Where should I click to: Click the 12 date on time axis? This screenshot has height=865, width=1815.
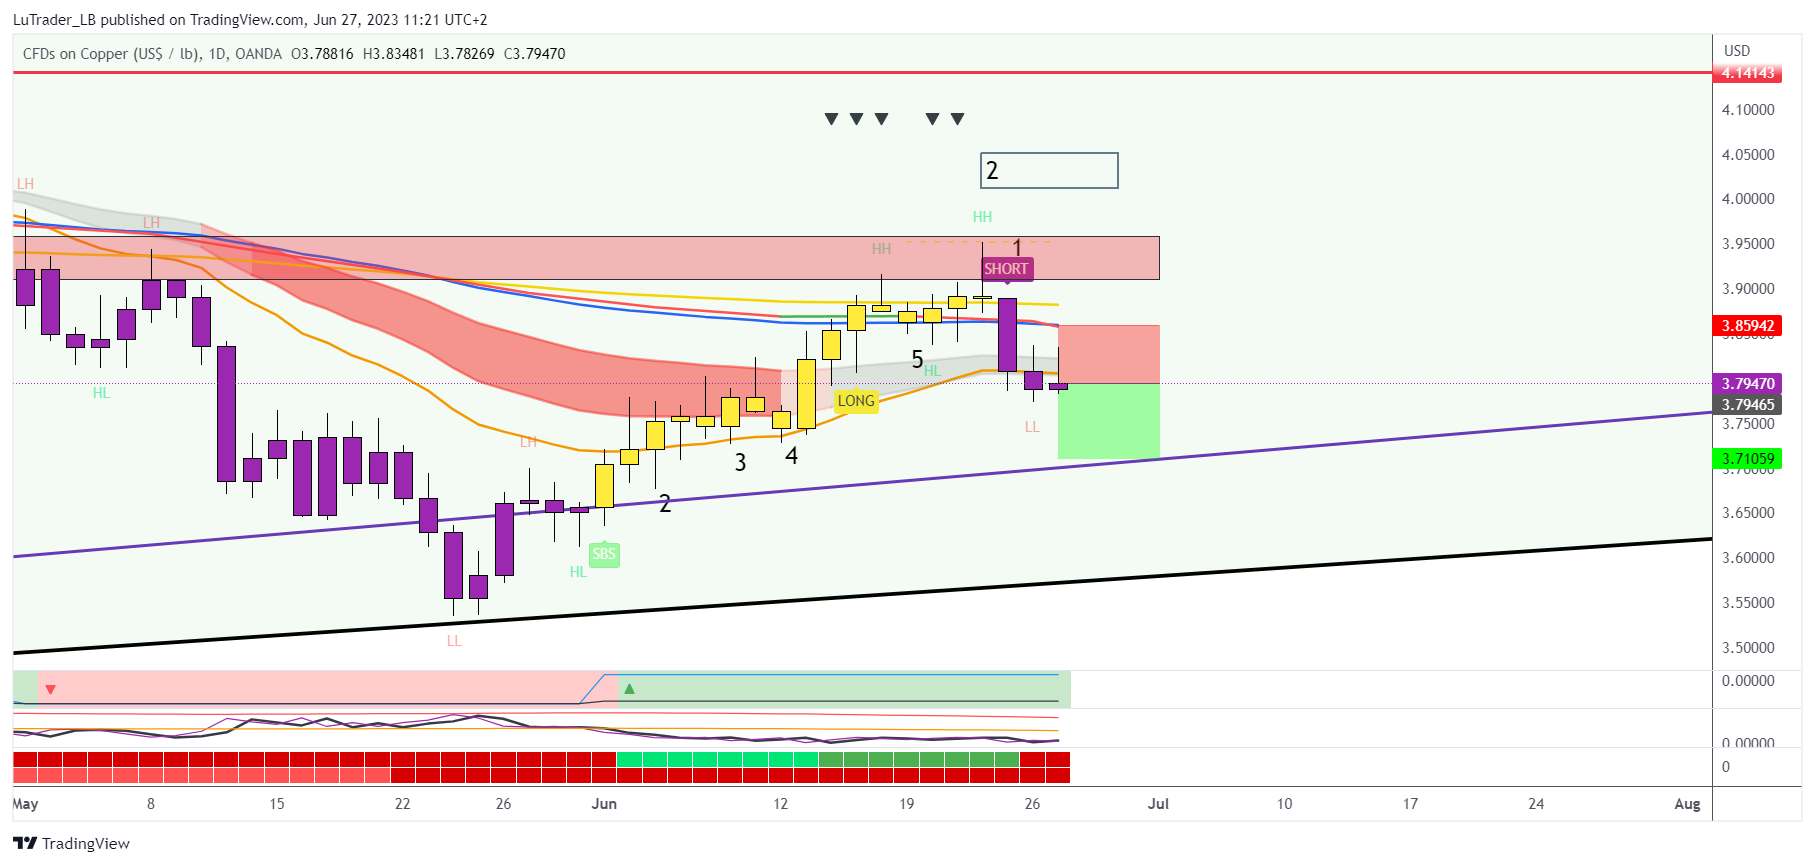pos(780,804)
